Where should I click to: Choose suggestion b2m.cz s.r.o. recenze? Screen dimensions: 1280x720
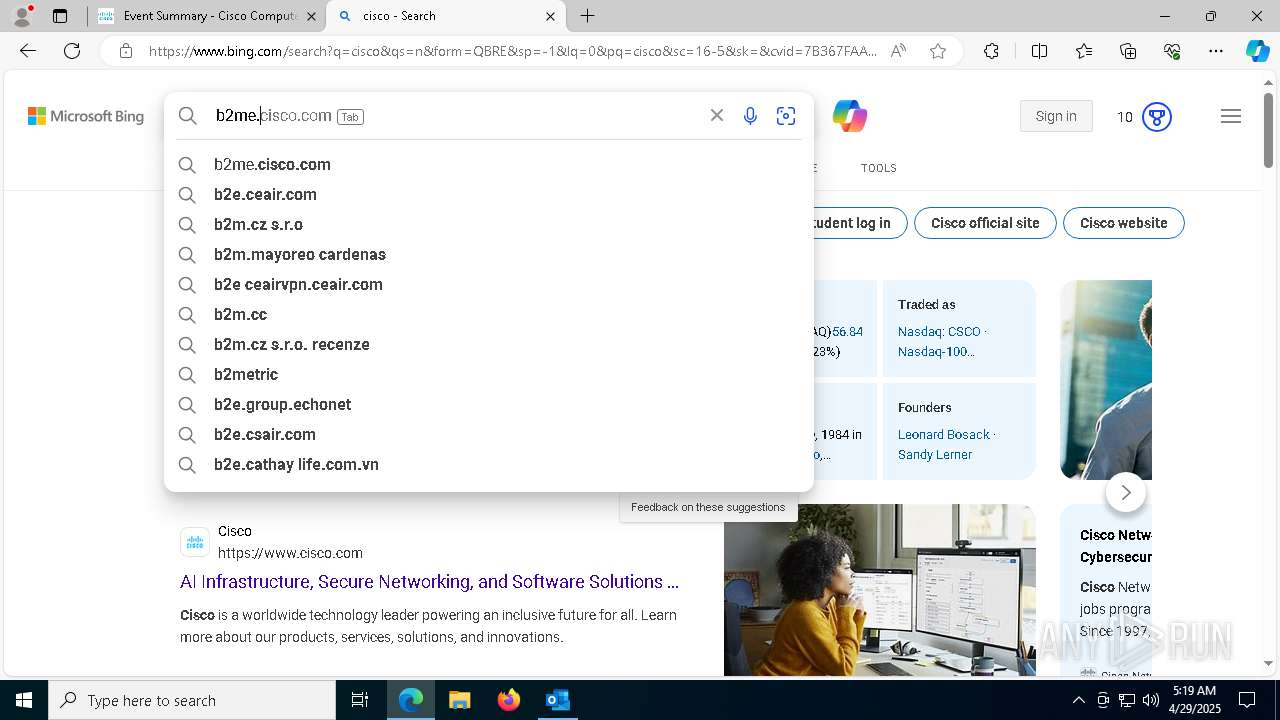488,344
